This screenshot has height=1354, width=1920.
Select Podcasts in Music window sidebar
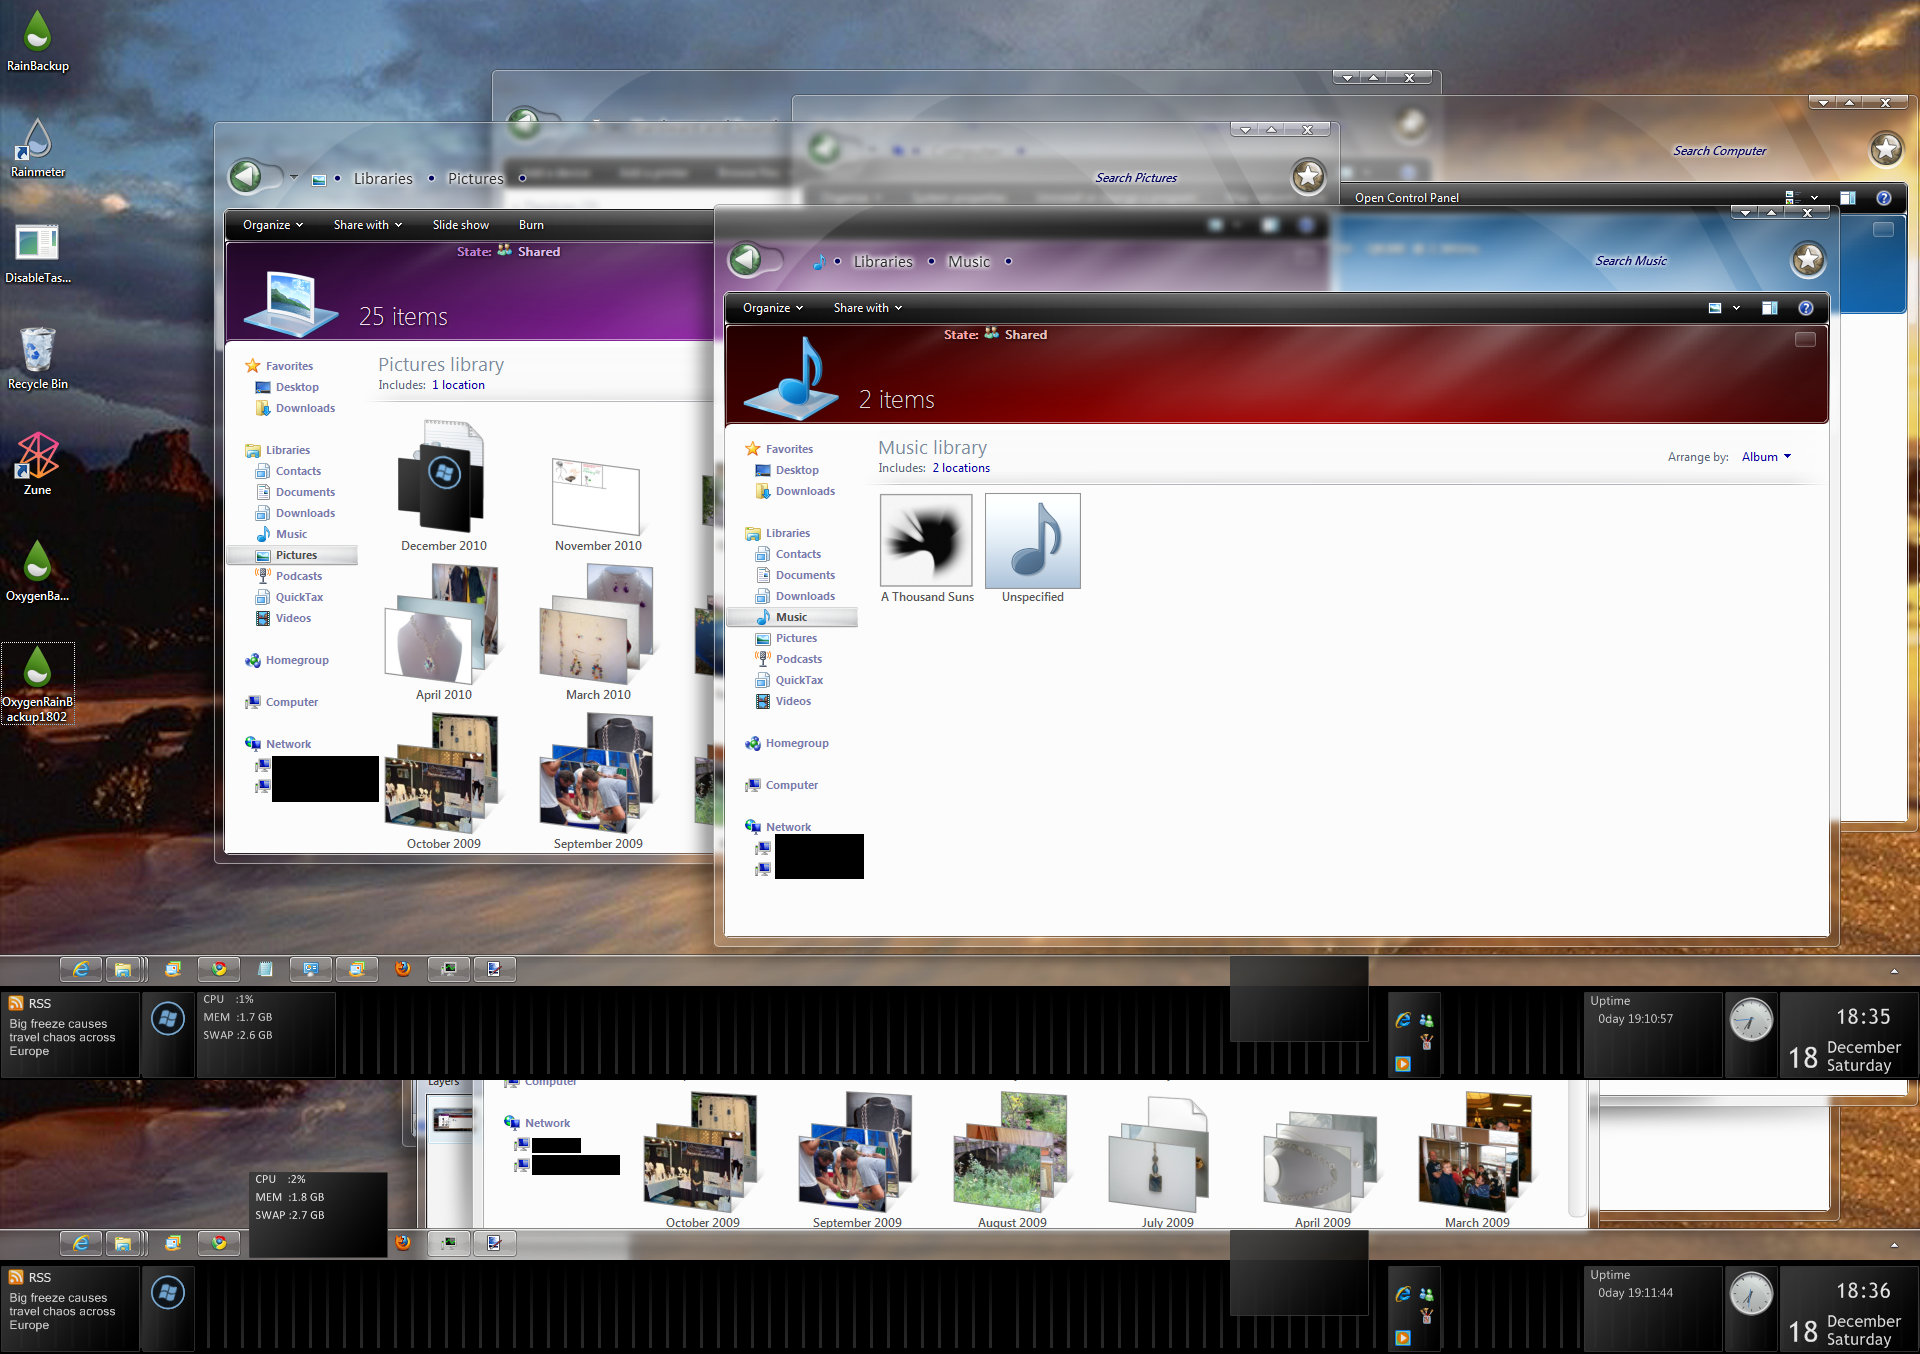[798, 659]
